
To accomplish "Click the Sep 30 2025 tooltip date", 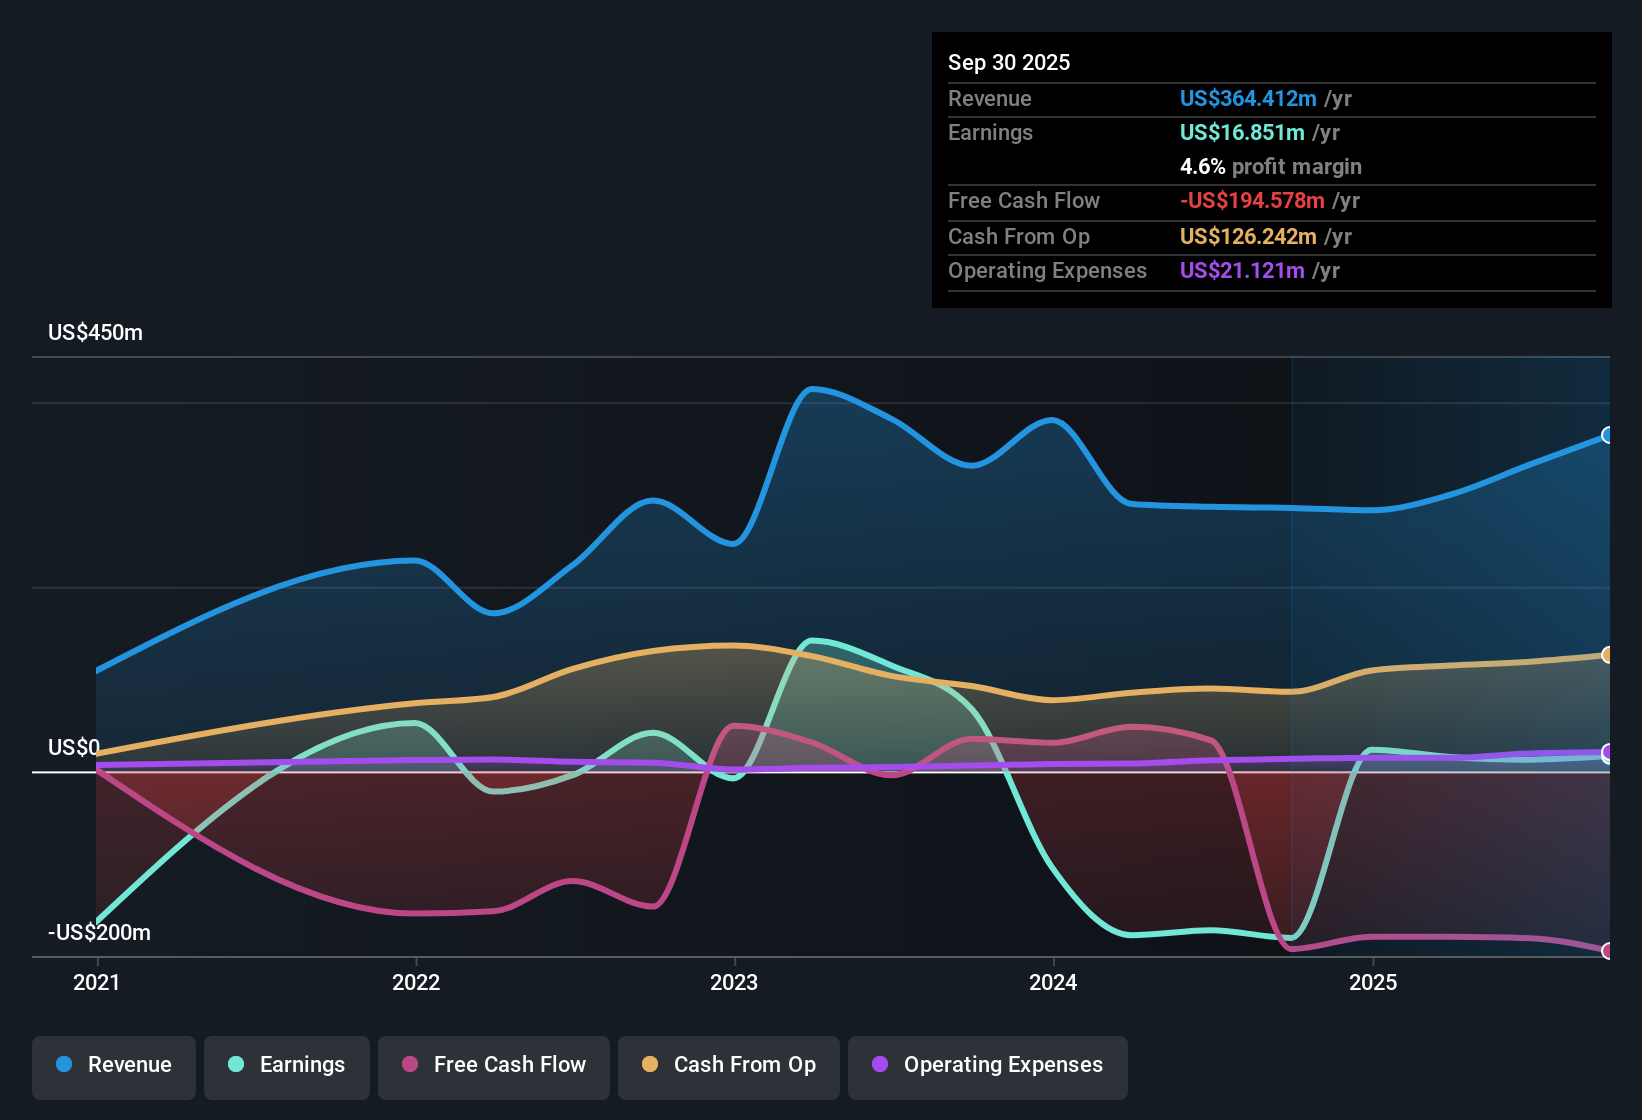I will point(1009,63).
